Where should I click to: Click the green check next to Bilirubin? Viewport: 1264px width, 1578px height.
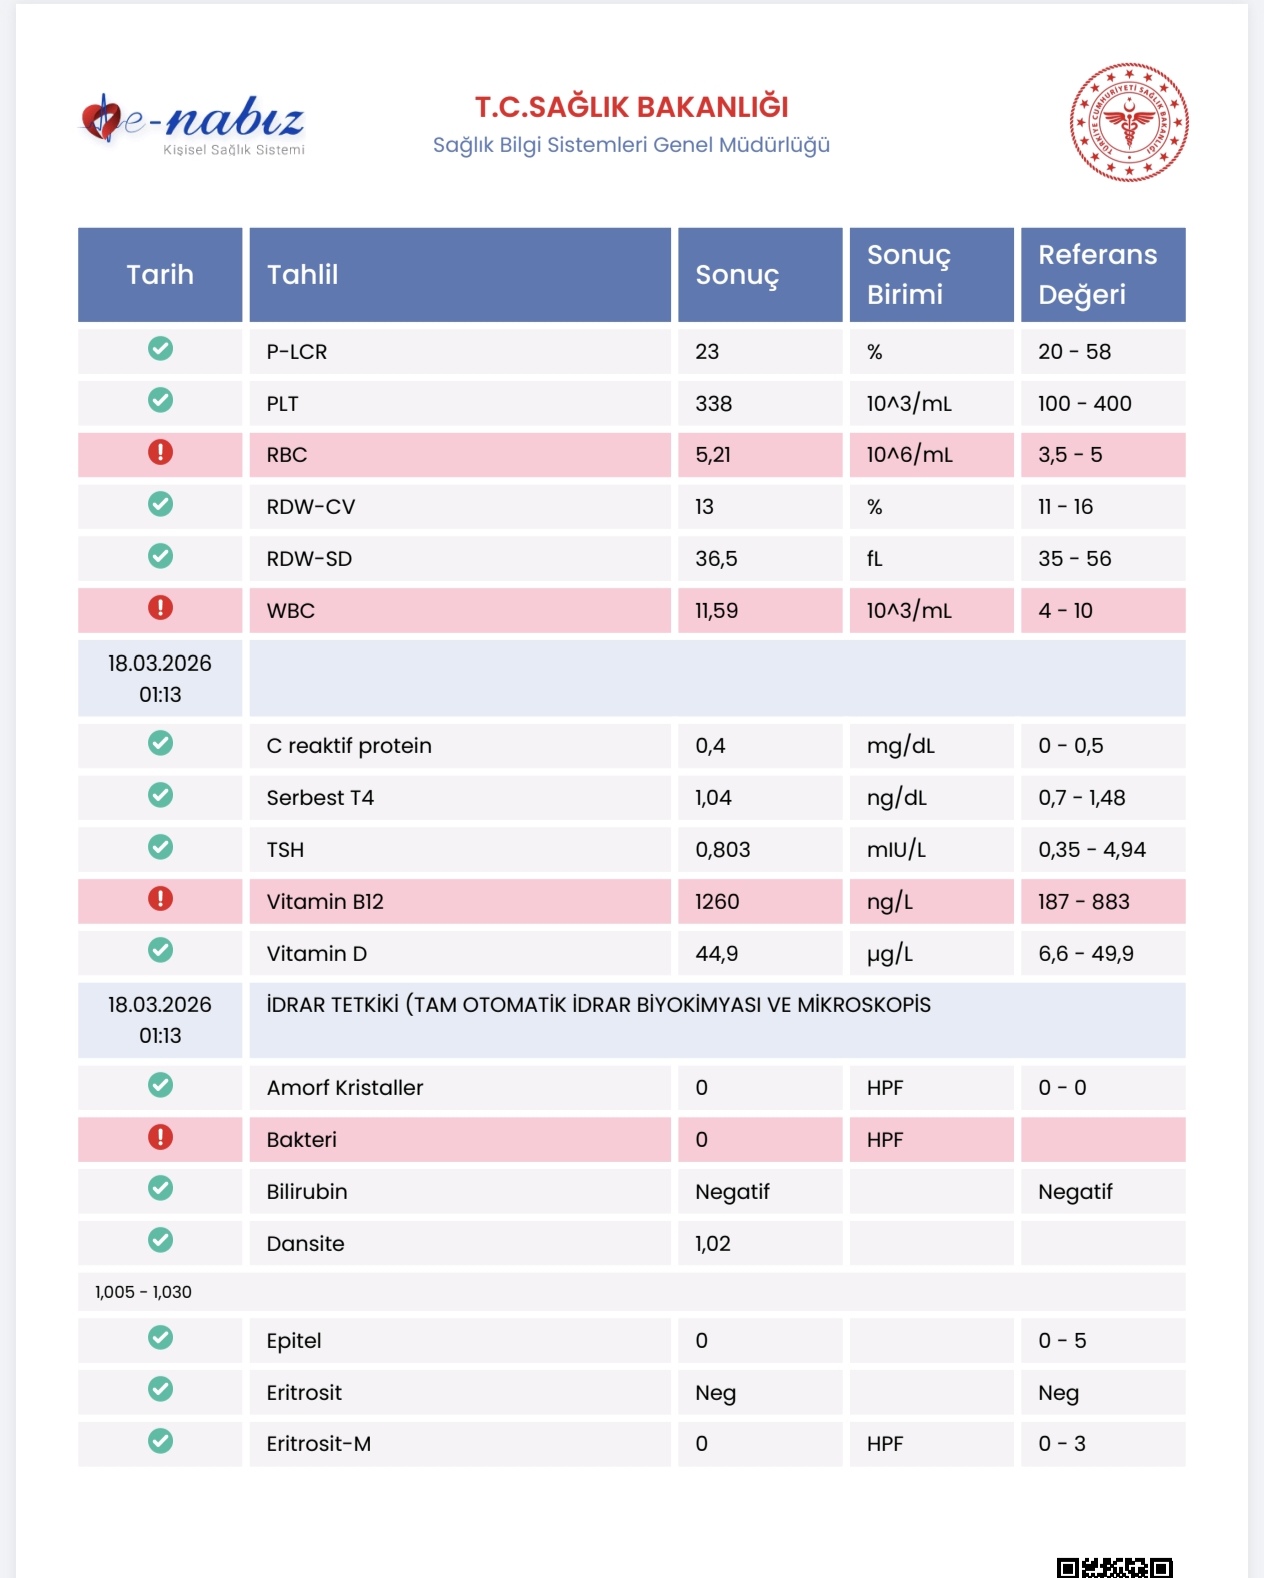click(x=160, y=1188)
